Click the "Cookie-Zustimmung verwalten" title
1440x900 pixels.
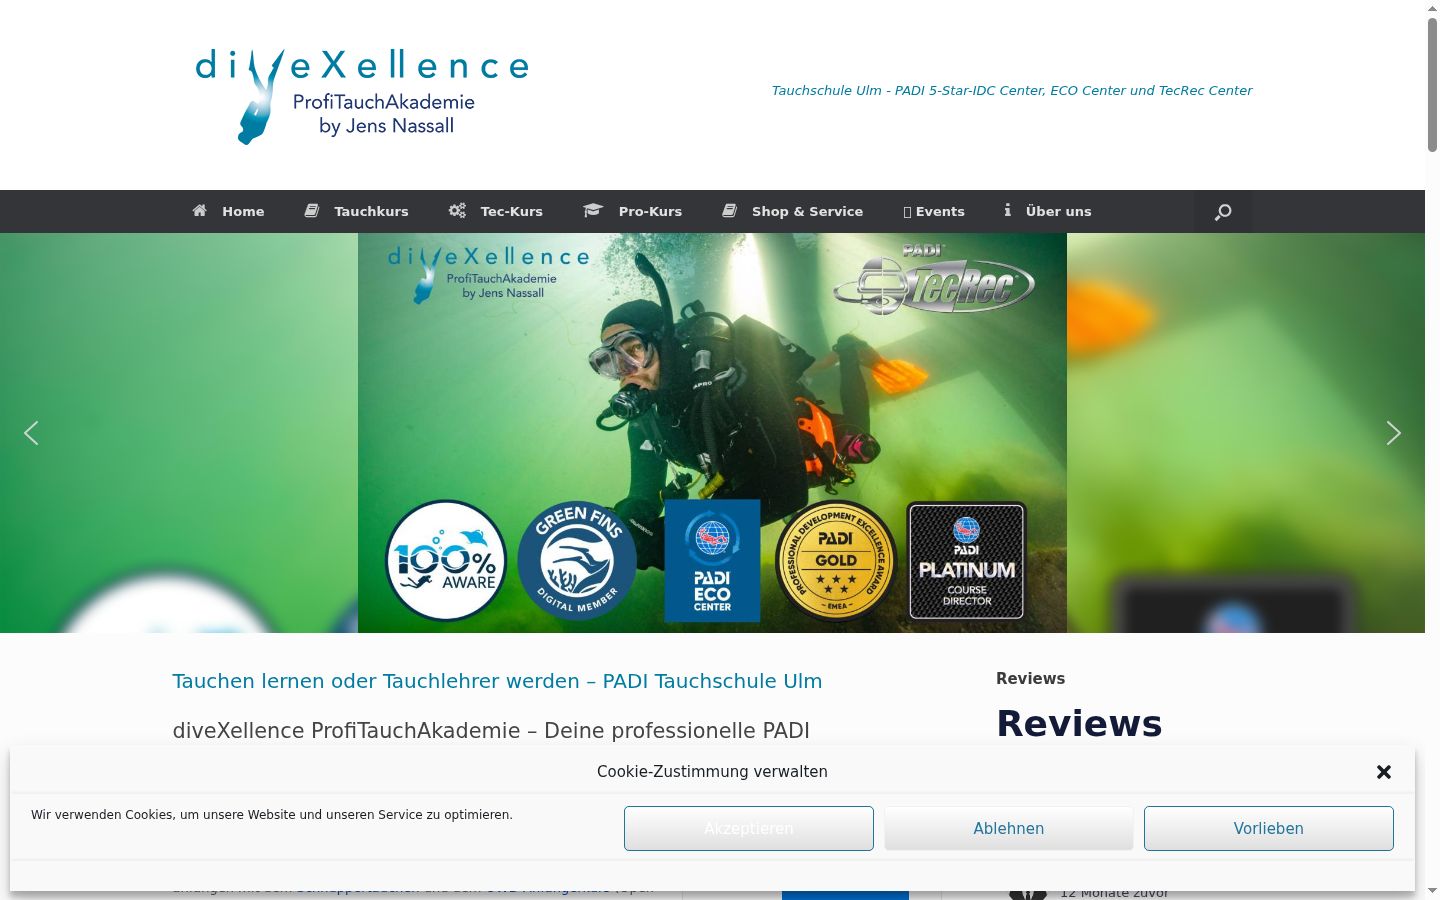coord(712,772)
